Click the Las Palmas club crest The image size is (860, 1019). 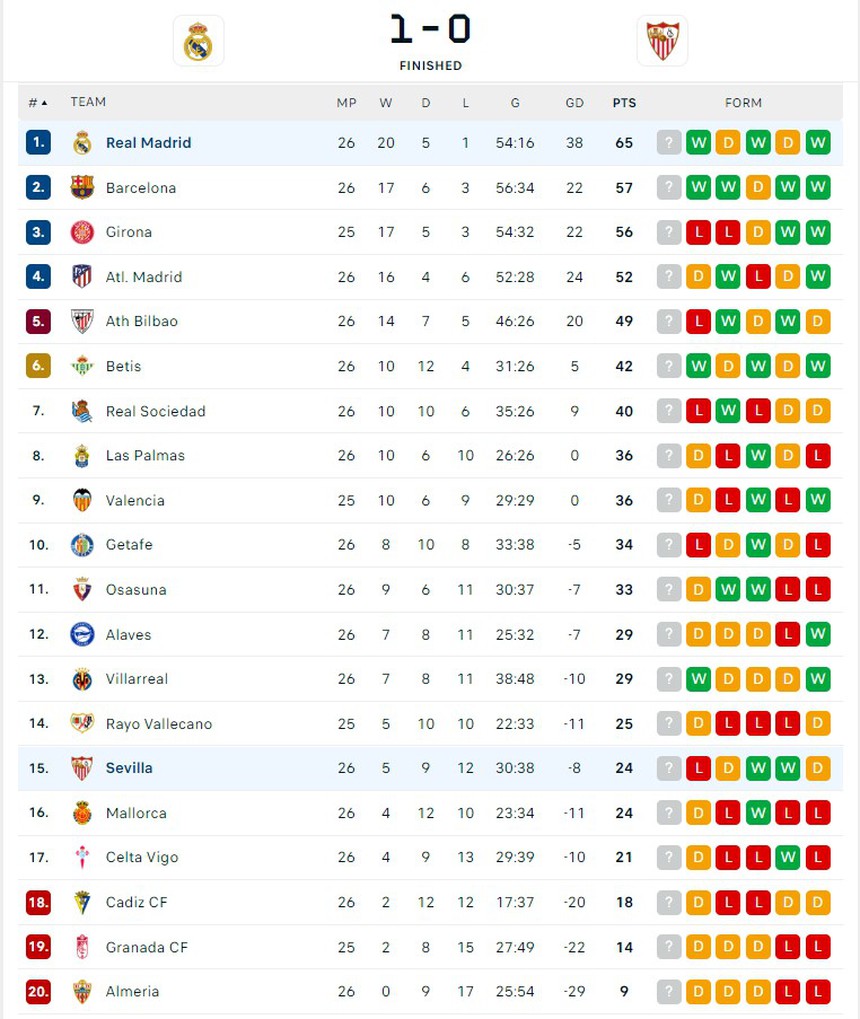[x=82, y=456]
